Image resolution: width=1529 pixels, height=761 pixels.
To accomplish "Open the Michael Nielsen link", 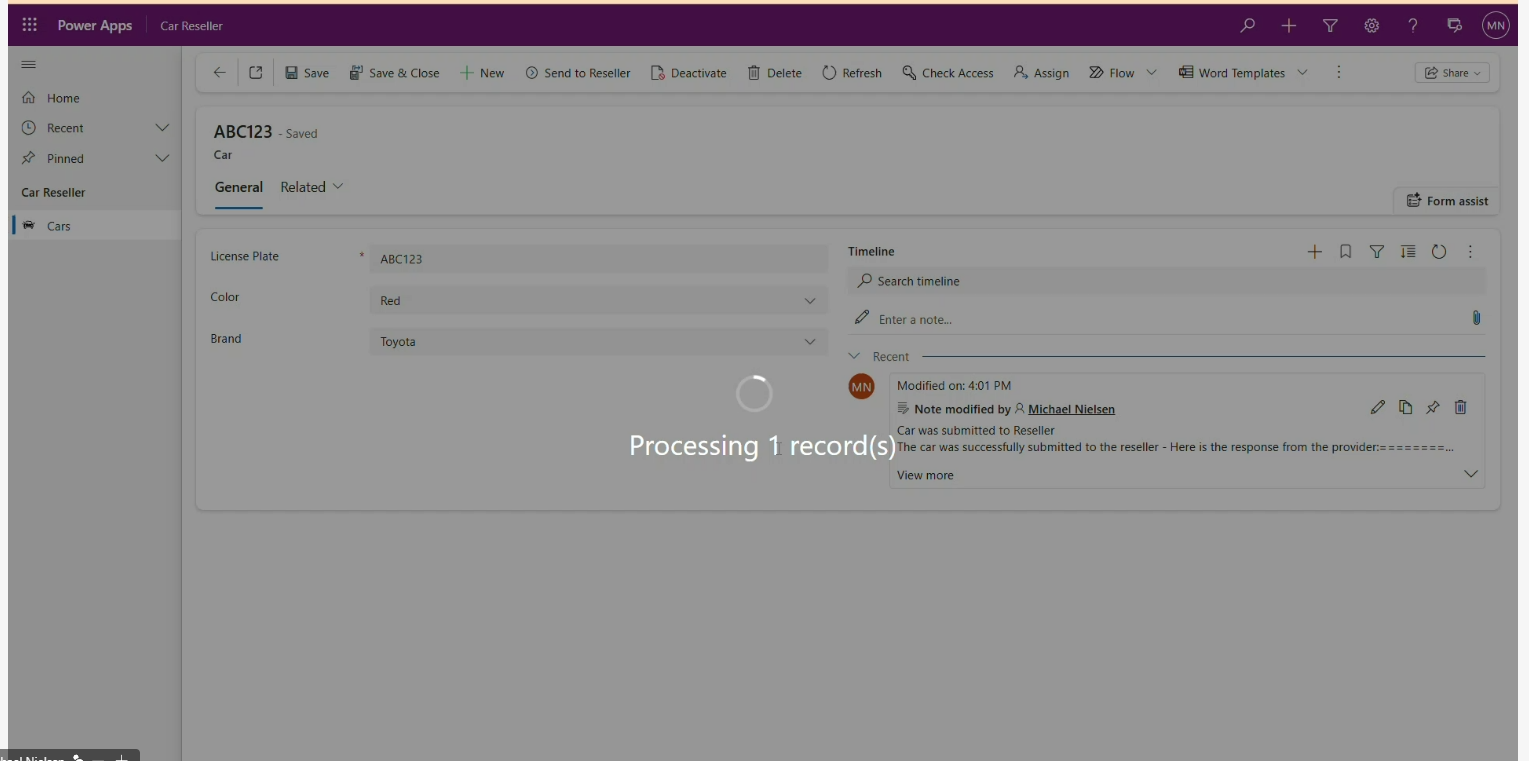I will click(x=1071, y=409).
